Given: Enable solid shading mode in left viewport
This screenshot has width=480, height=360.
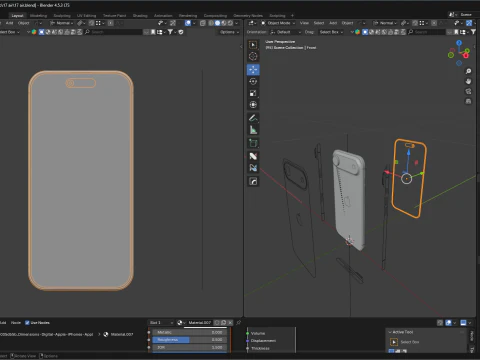Looking at the screenshot, I should (x=218, y=23).
